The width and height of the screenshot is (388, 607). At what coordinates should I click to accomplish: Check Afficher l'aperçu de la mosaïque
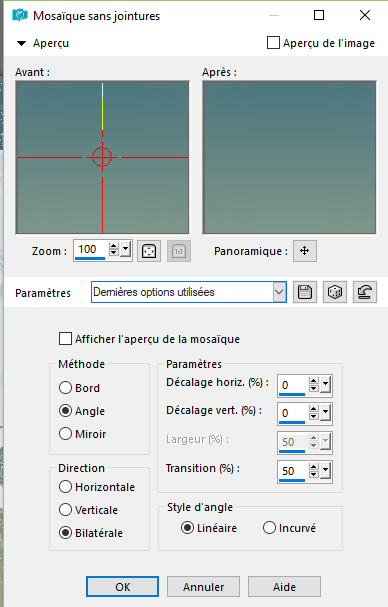tap(65, 339)
